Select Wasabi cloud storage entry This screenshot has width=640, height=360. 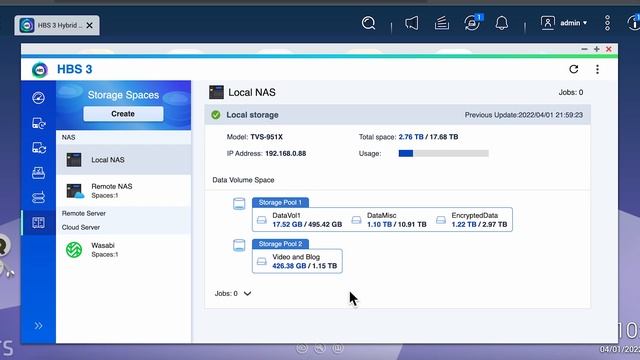[123, 249]
